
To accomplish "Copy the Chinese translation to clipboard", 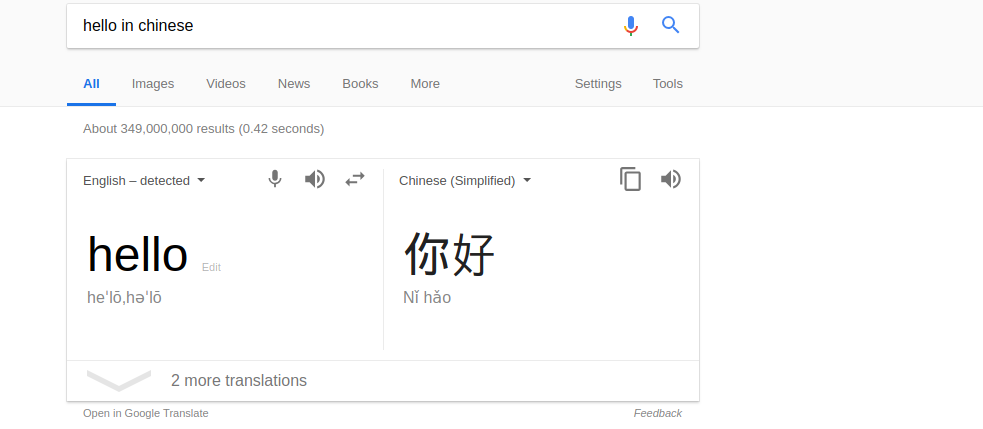I will coord(630,179).
